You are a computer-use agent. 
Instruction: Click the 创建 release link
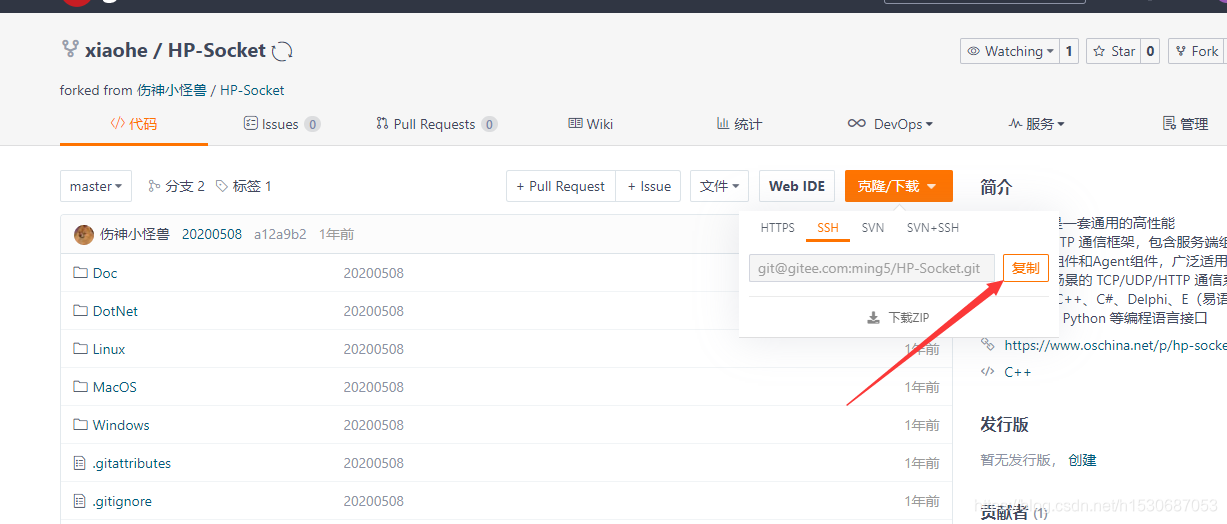[x=1082, y=460]
